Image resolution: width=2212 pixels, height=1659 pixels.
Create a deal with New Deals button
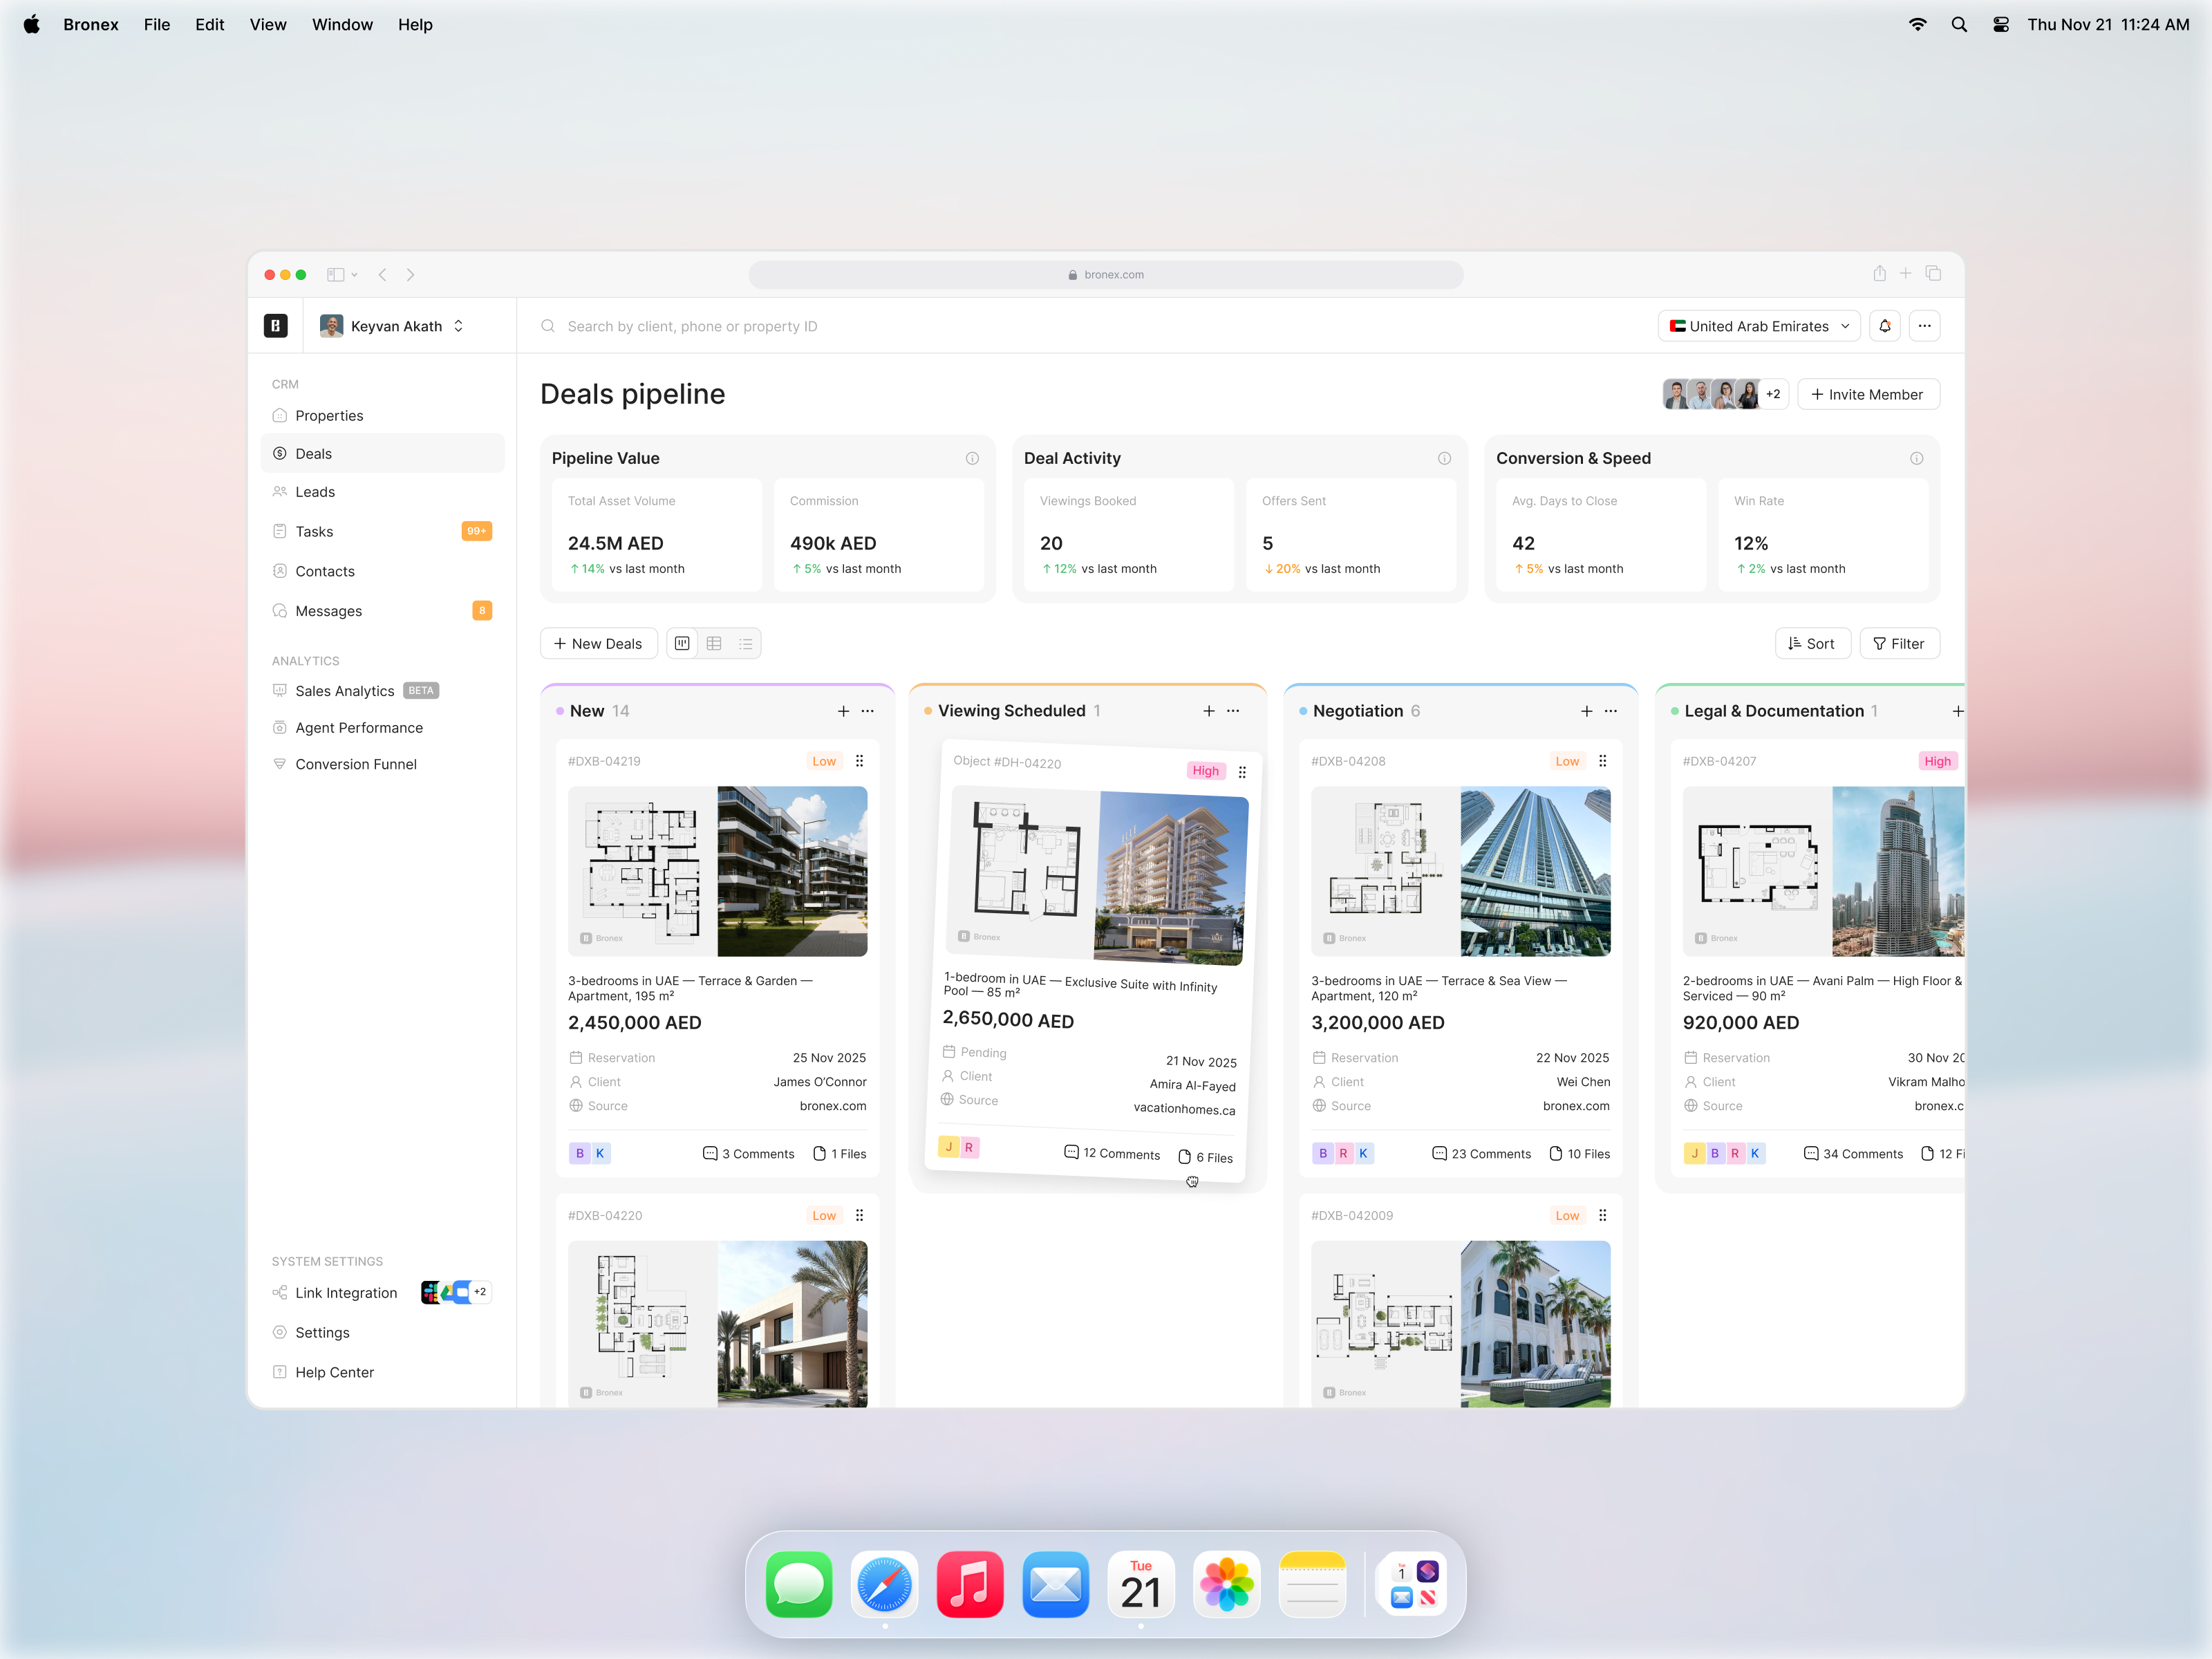pyautogui.click(x=598, y=643)
